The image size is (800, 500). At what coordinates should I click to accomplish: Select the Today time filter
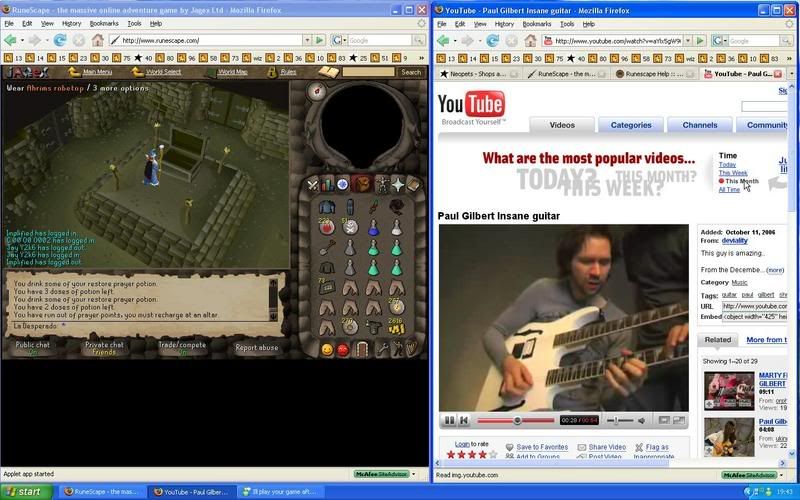727,164
